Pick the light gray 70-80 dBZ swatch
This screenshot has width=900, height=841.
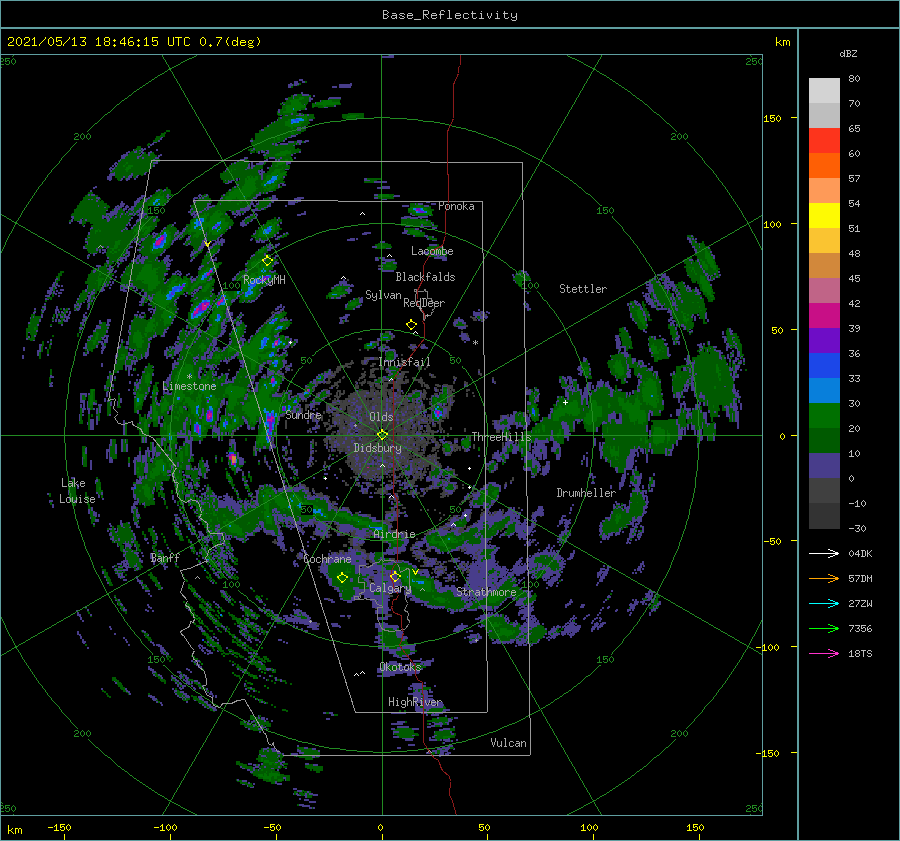click(824, 91)
